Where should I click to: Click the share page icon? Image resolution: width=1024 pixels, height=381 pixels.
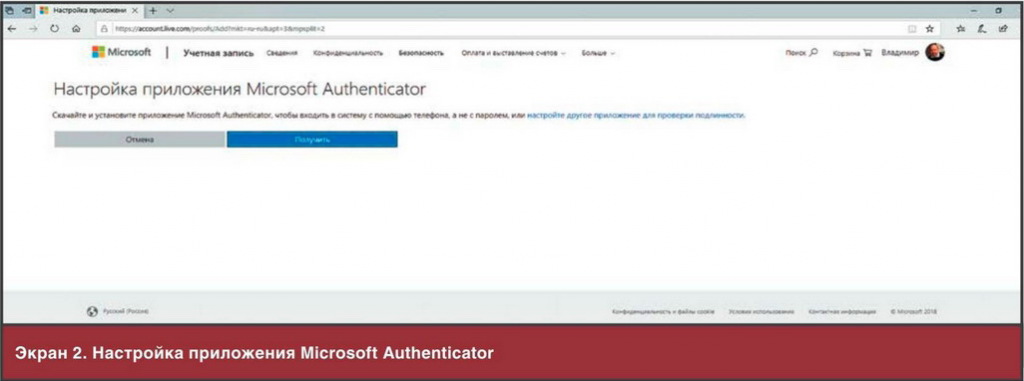click(x=1002, y=29)
